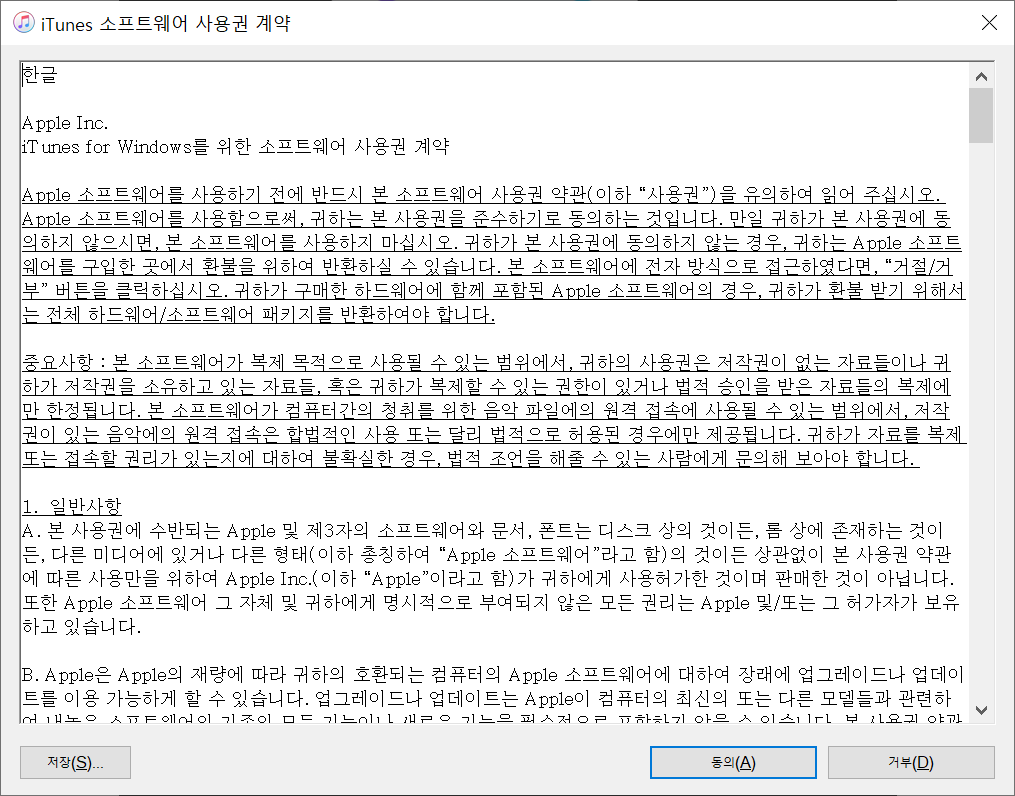Click the vertical scrollbar thumb
The image size is (1015, 796).
pyautogui.click(x=981, y=115)
